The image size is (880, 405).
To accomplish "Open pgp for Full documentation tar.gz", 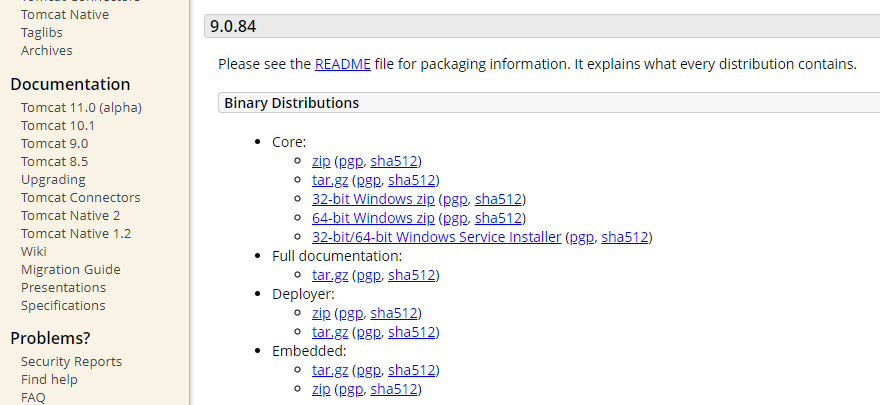I will (x=369, y=275).
